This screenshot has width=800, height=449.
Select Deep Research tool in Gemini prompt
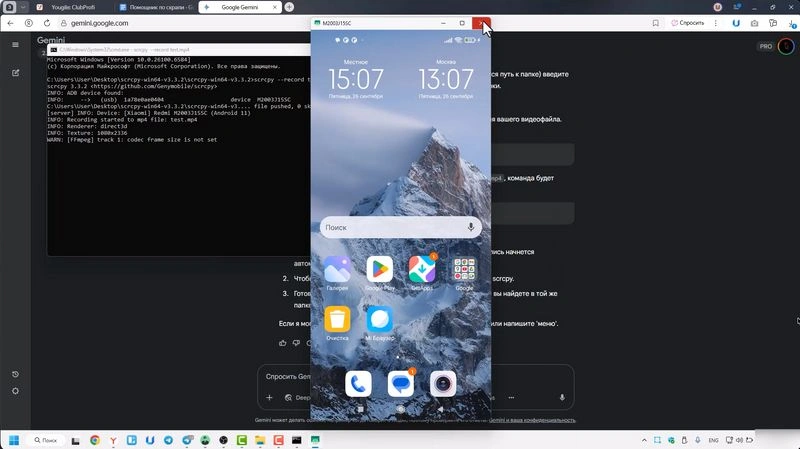pos(297,397)
